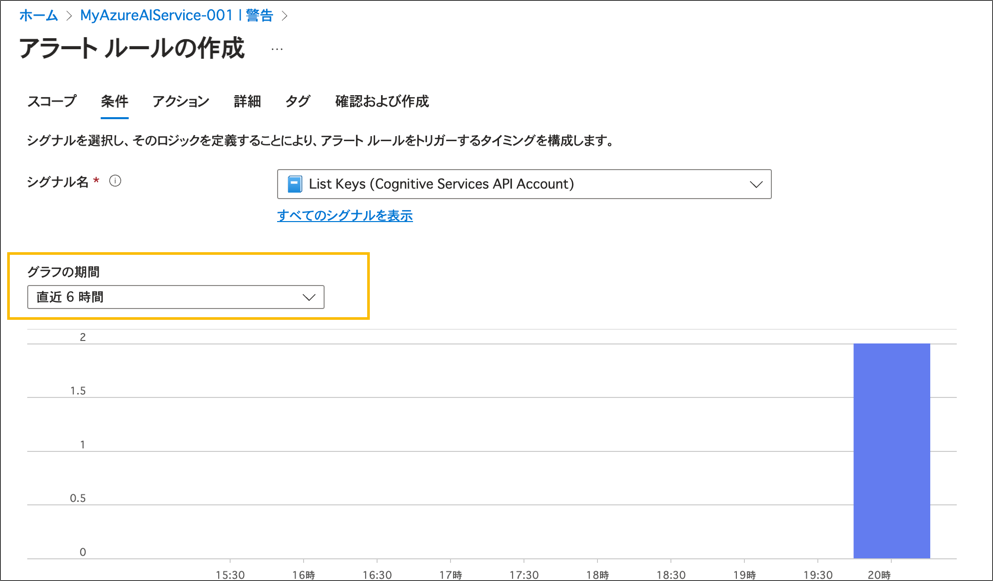Screen dimensions: 993x581
Task: Click the すべてのシグナルを表示 link
Action: [x=345, y=215]
